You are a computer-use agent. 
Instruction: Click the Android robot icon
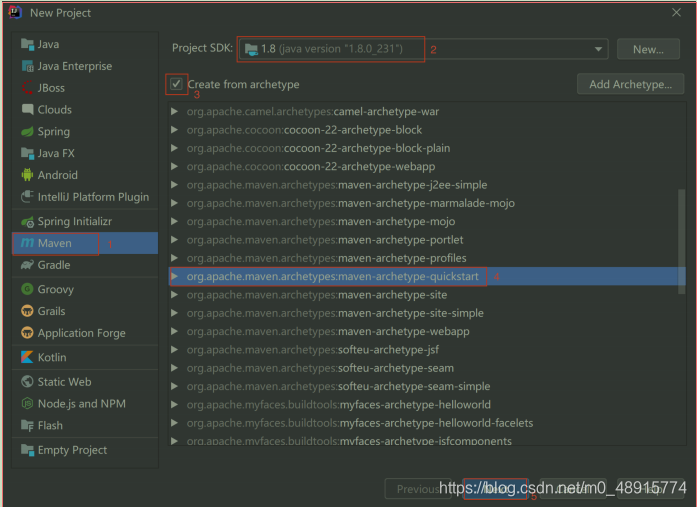pos(28,175)
